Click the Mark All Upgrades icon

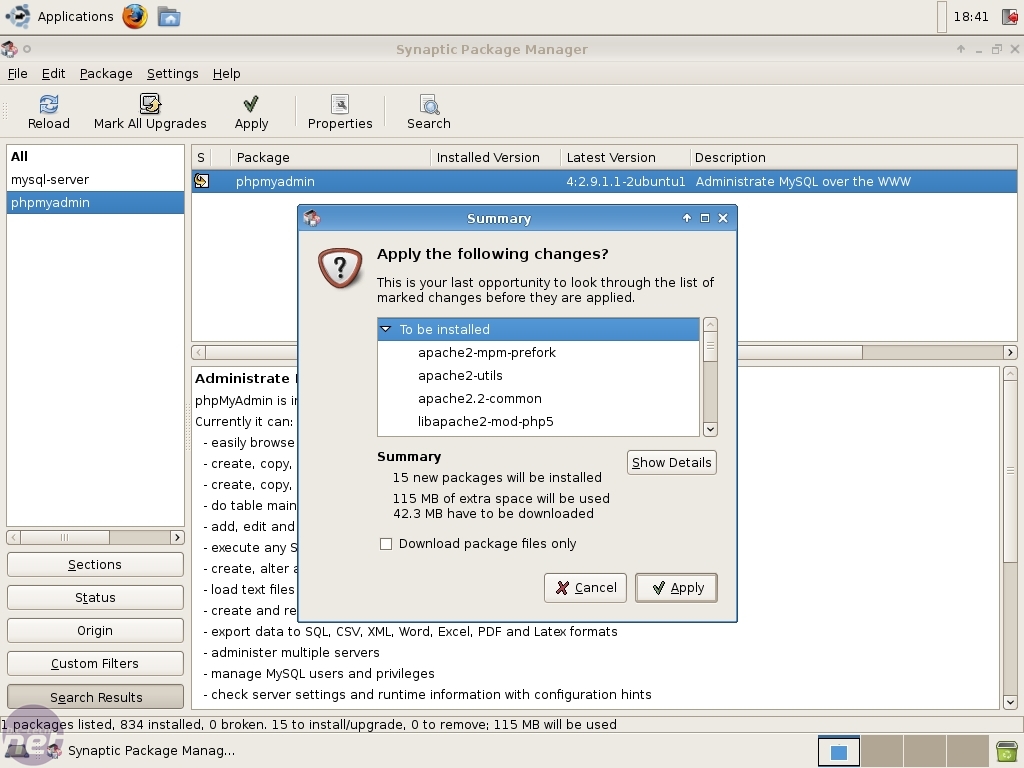click(150, 104)
